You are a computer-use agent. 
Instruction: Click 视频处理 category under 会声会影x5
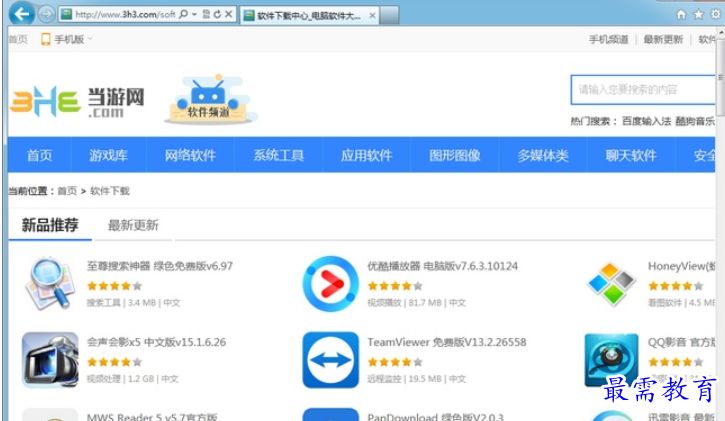click(104, 379)
